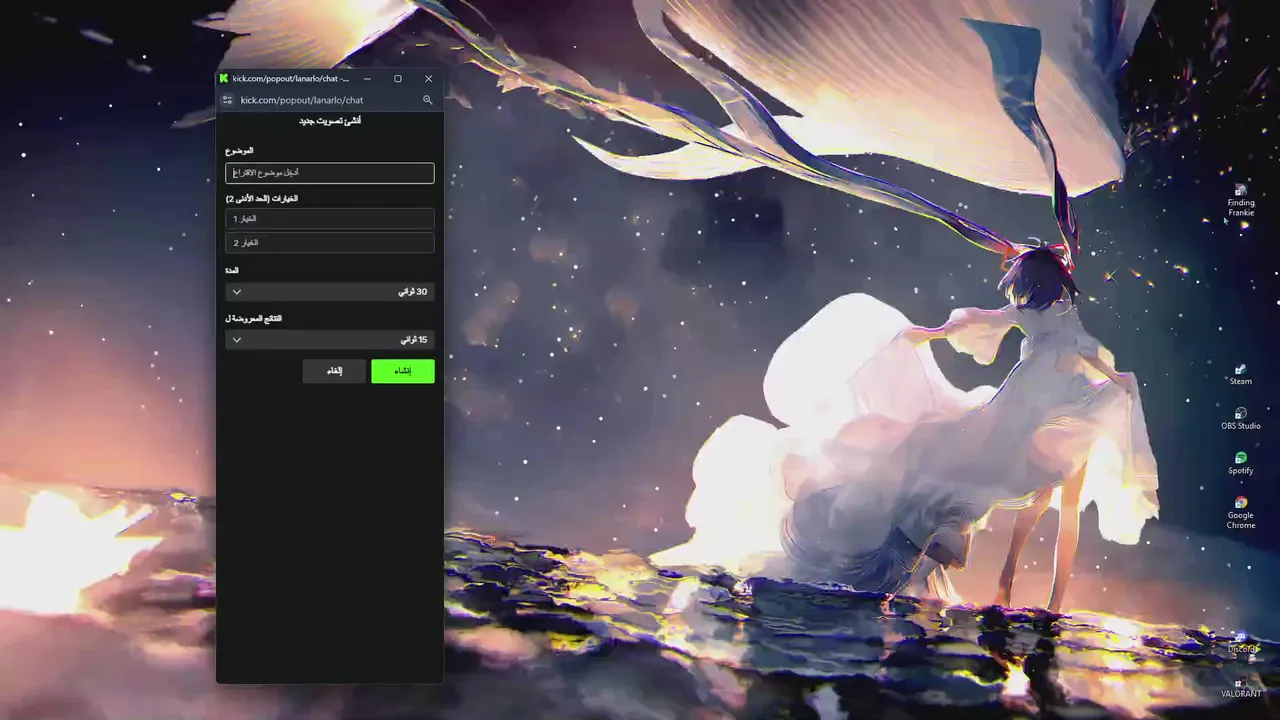1280x720 pixels.
Task: Launch Steam from the desktop
Action: pos(1240,374)
